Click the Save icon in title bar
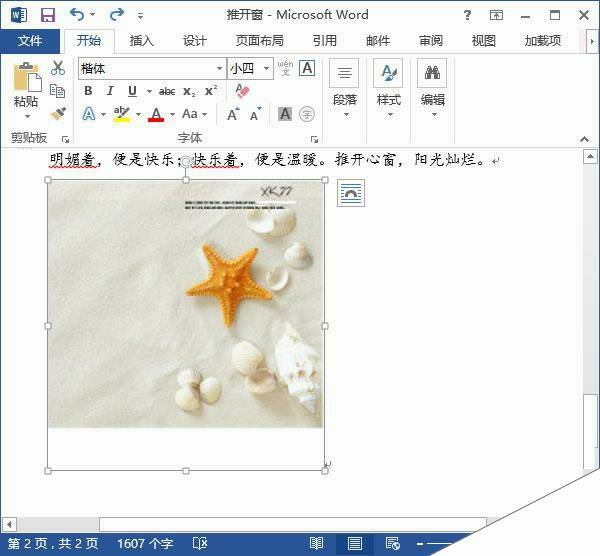The width and height of the screenshot is (600, 556). 47,15
